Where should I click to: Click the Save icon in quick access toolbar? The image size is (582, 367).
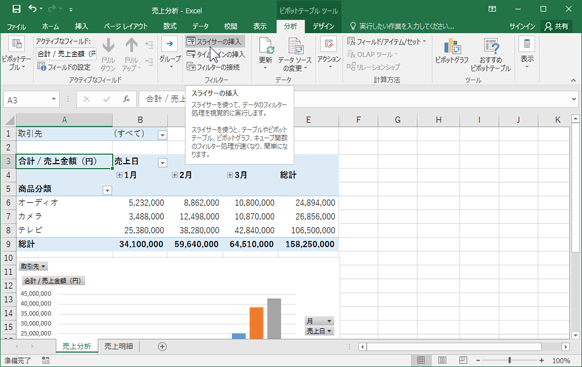pyautogui.click(x=16, y=9)
